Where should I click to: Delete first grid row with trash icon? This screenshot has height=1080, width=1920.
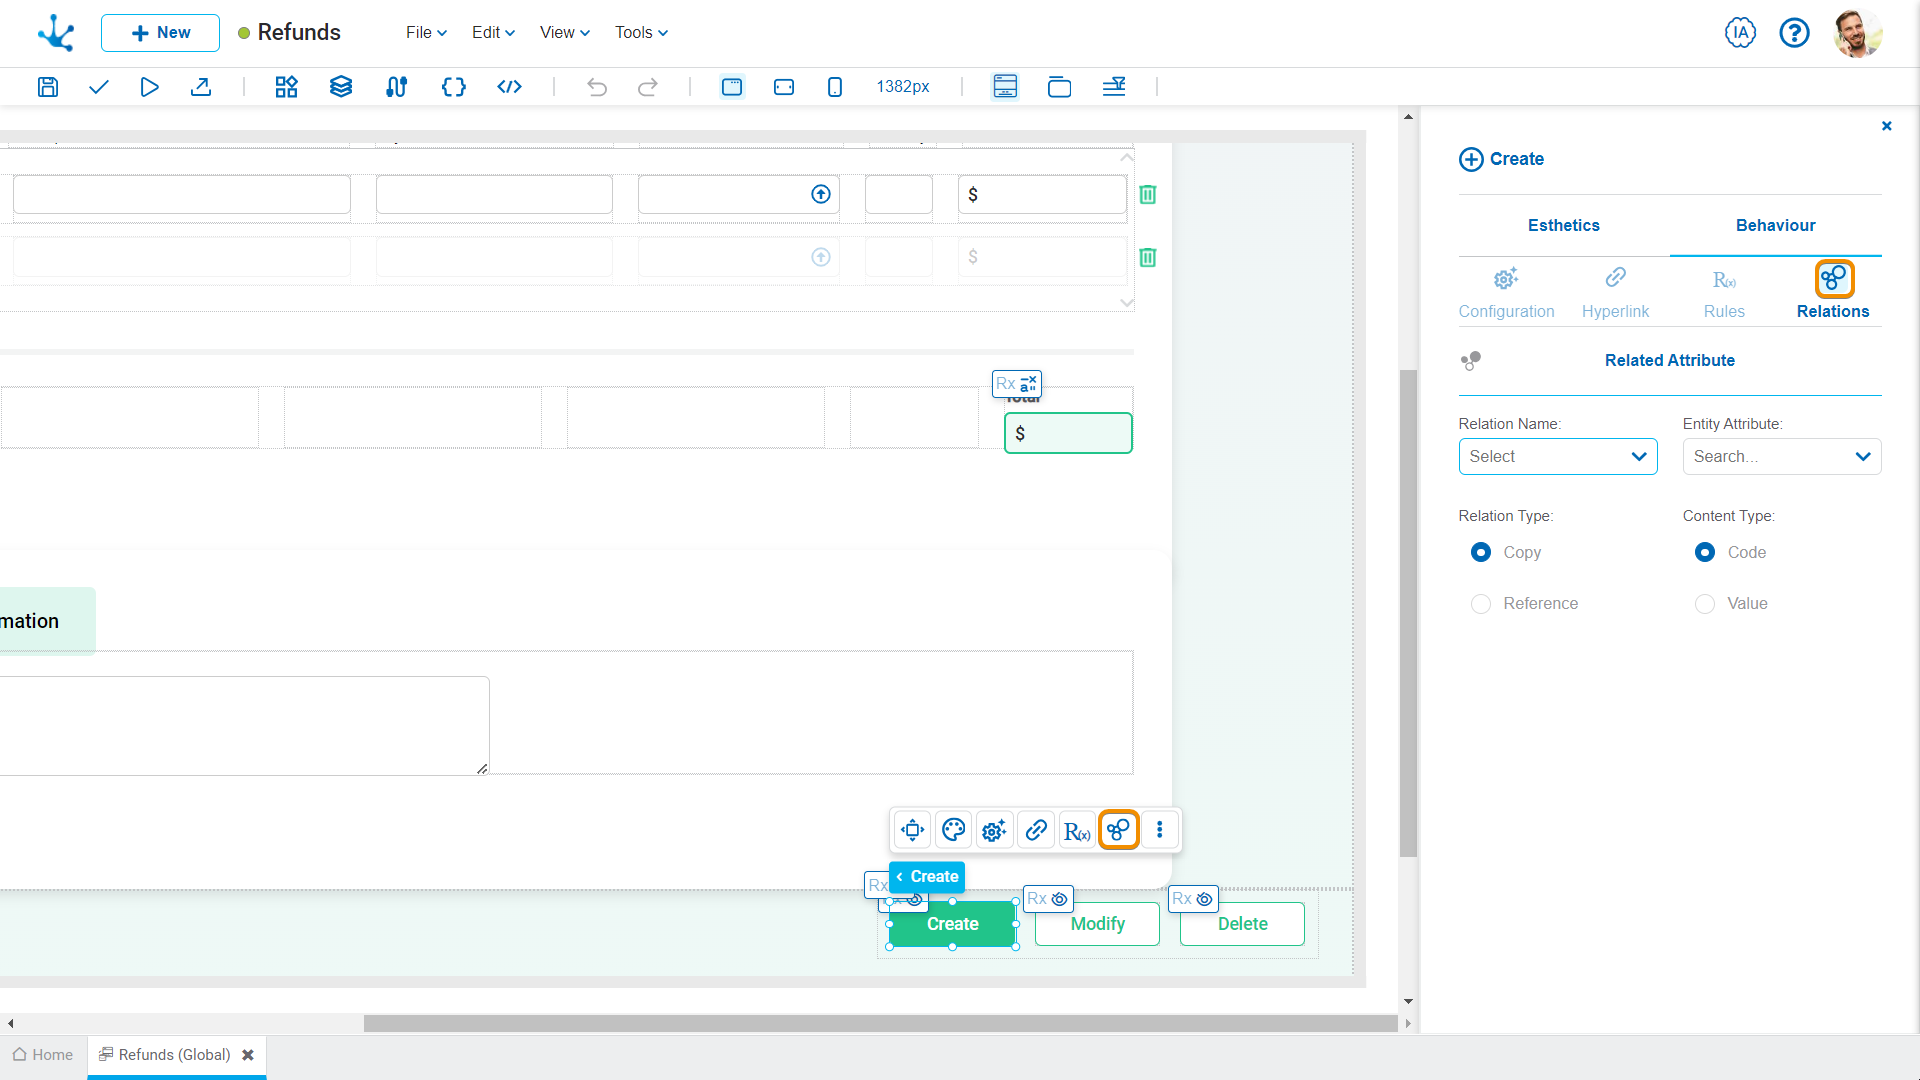1148,195
